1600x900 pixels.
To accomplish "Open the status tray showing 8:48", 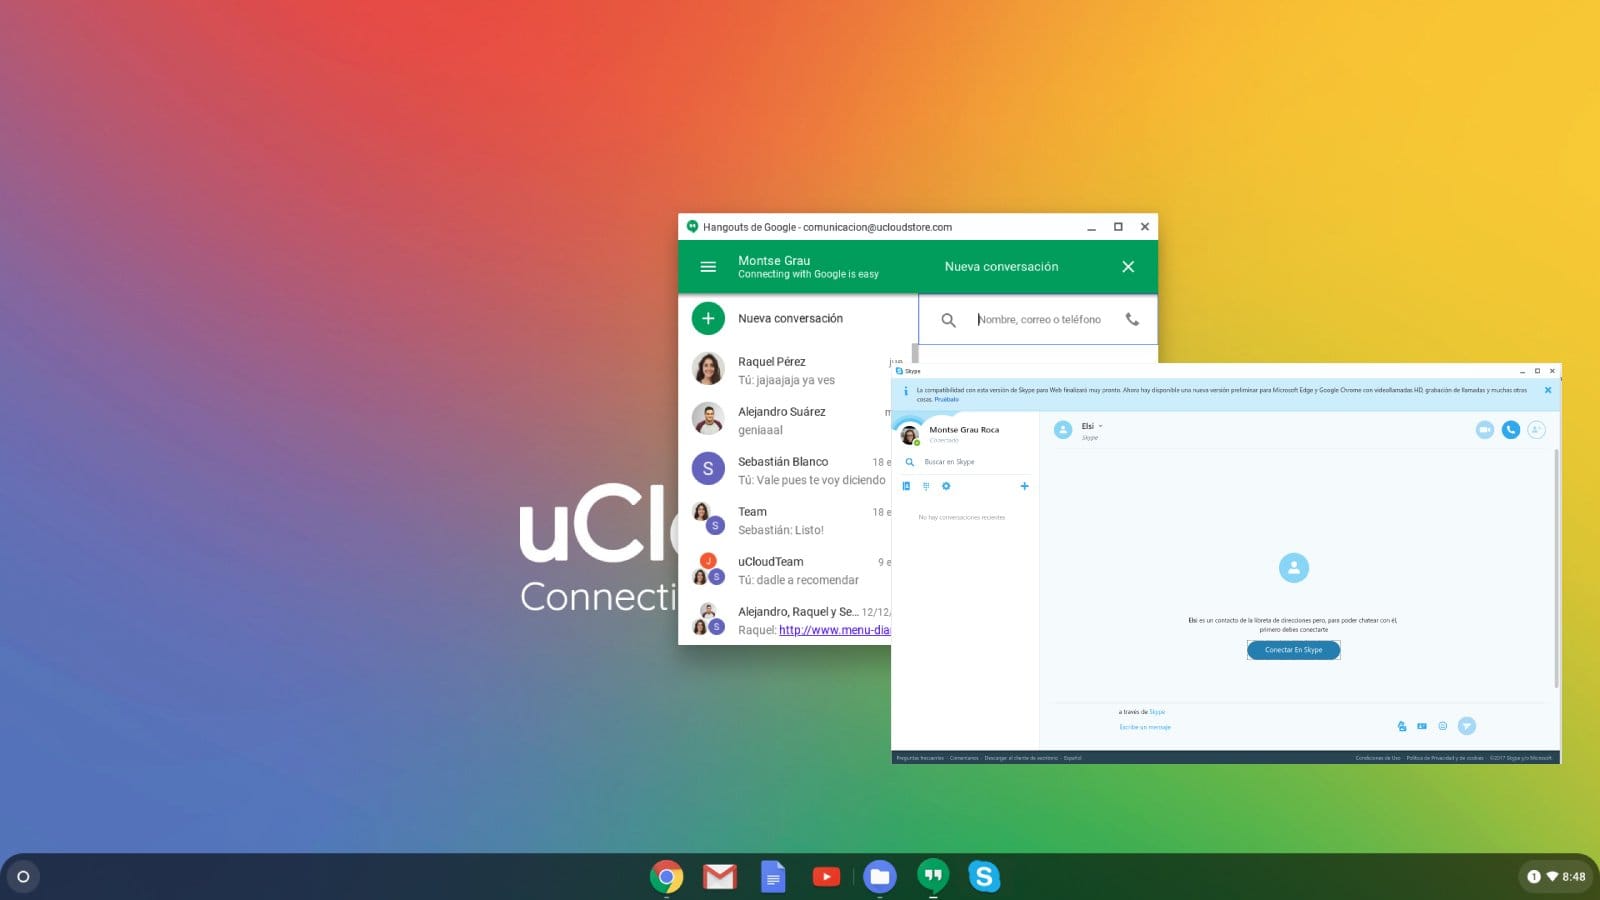I will coord(1556,877).
